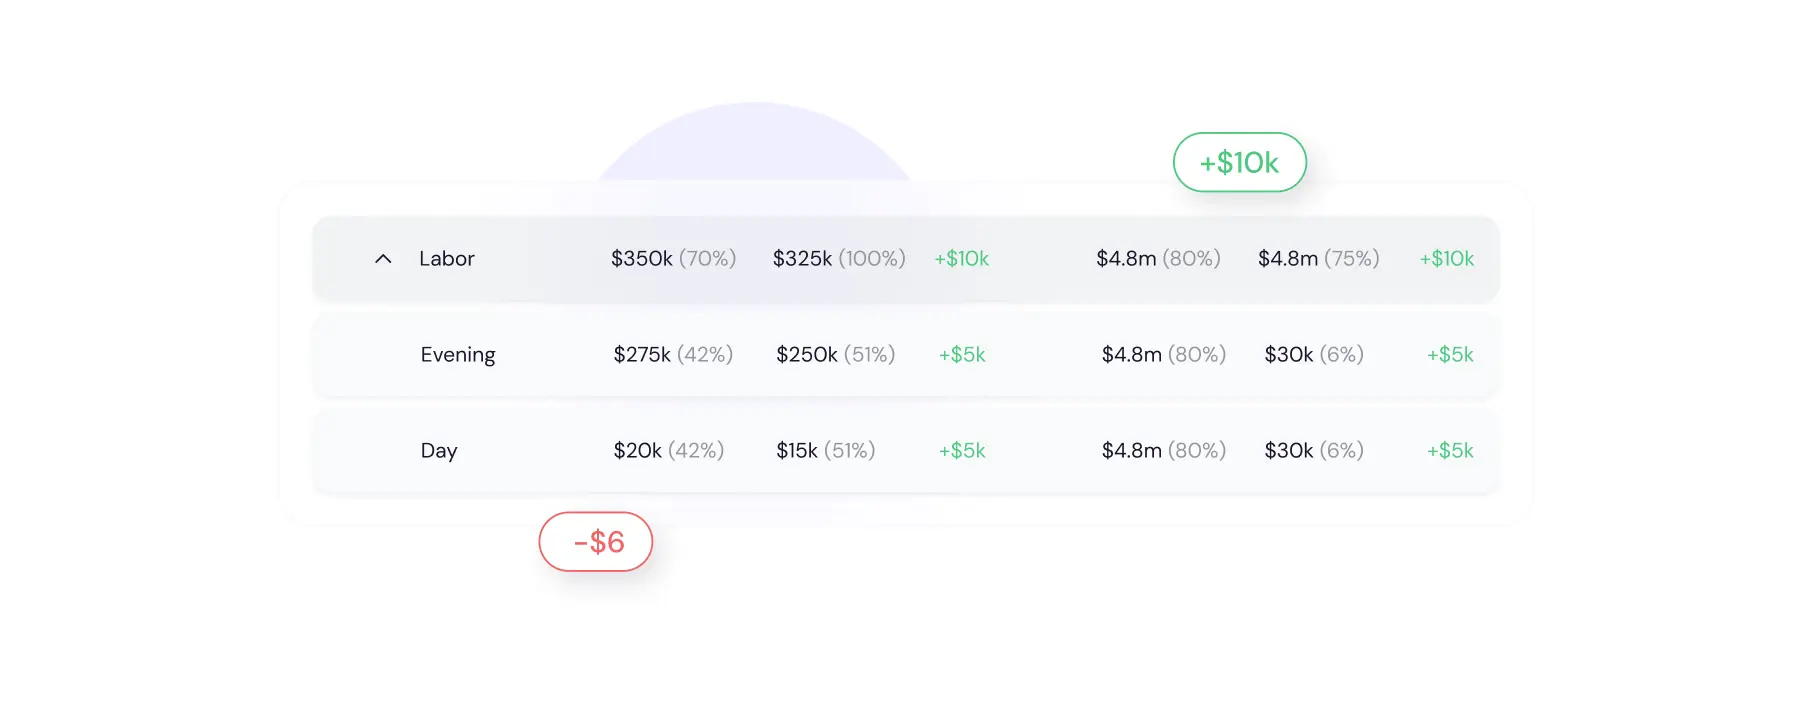Click the rightmost +$10k in Labor row

[x=1447, y=258]
